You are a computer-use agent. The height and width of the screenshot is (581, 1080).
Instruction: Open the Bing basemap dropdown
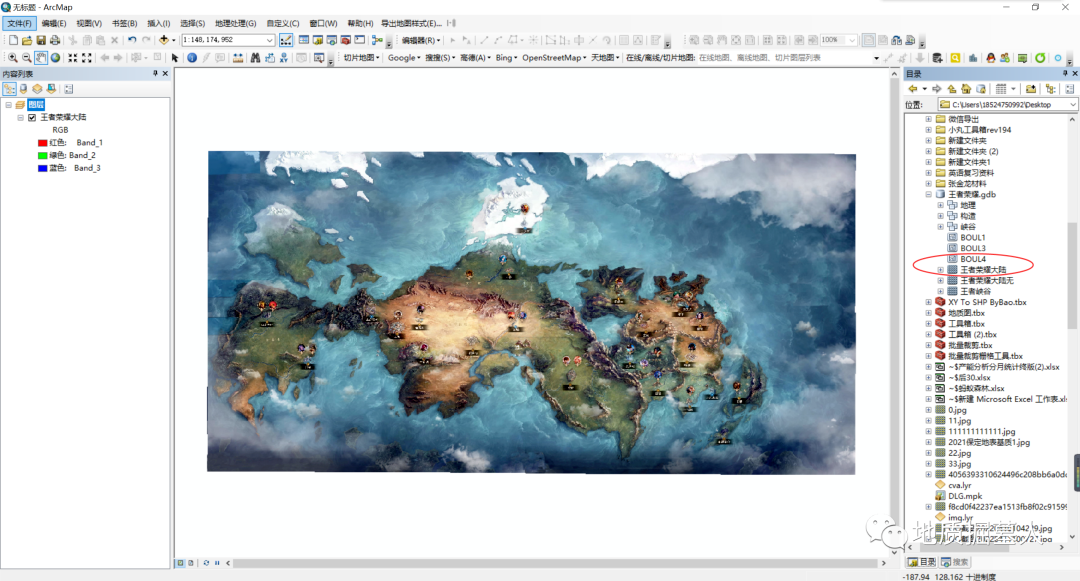pyautogui.click(x=506, y=58)
